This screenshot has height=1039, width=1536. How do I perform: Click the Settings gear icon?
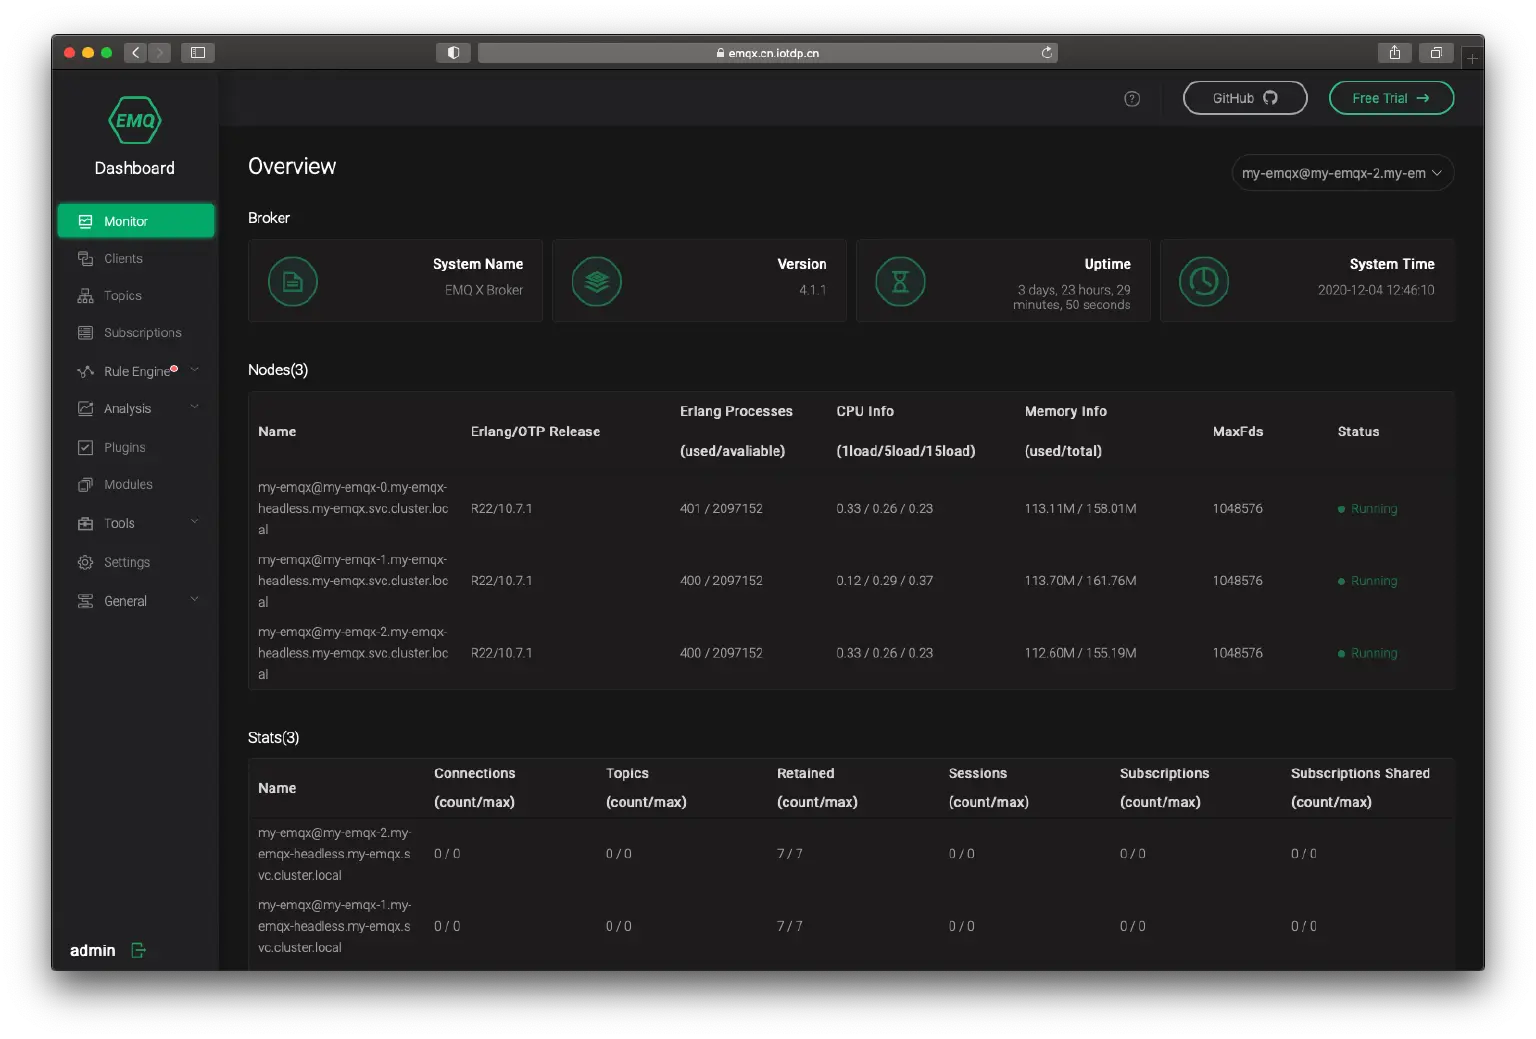click(x=86, y=562)
